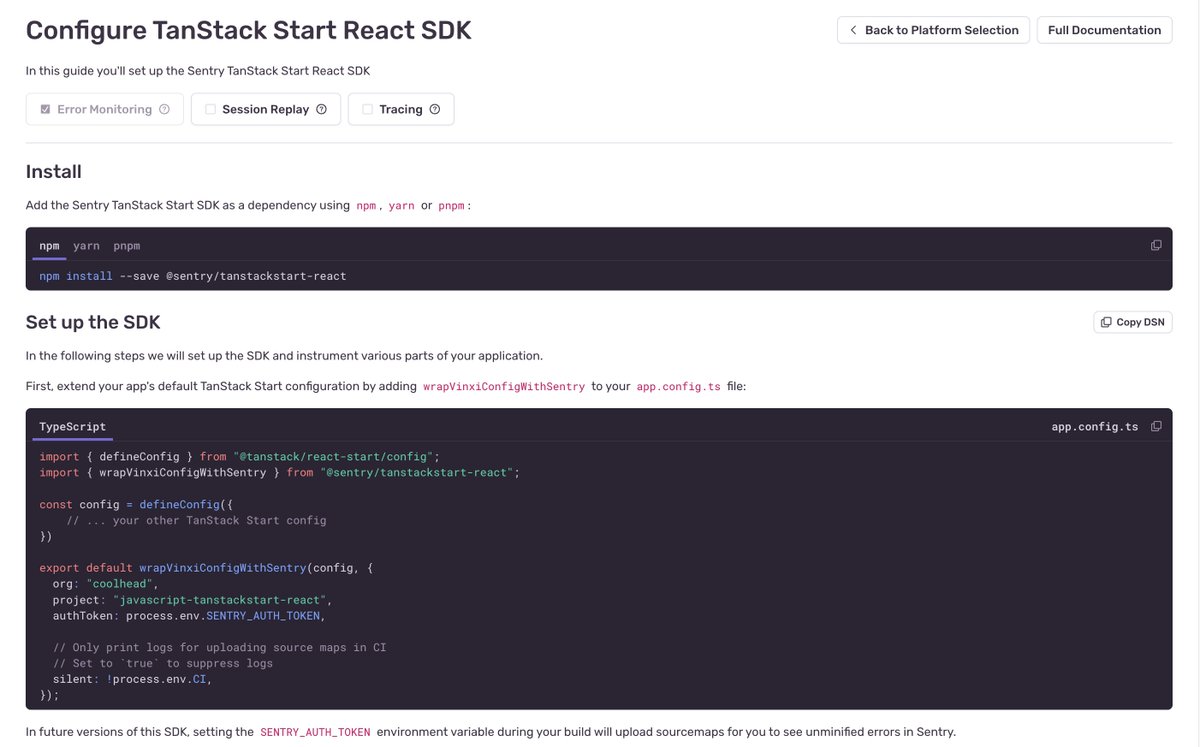Toggle the Error Monitoring checkbox

[x=45, y=109]
